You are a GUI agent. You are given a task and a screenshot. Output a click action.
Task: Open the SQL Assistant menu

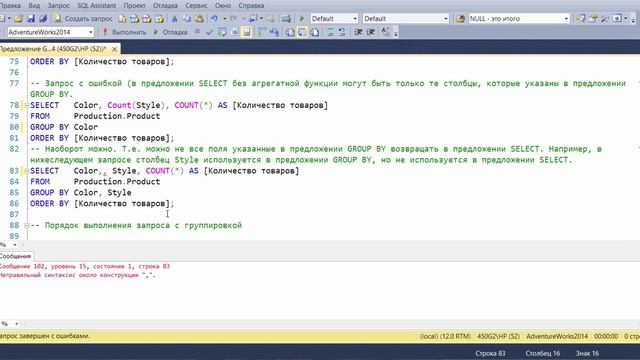click(97, 6)
